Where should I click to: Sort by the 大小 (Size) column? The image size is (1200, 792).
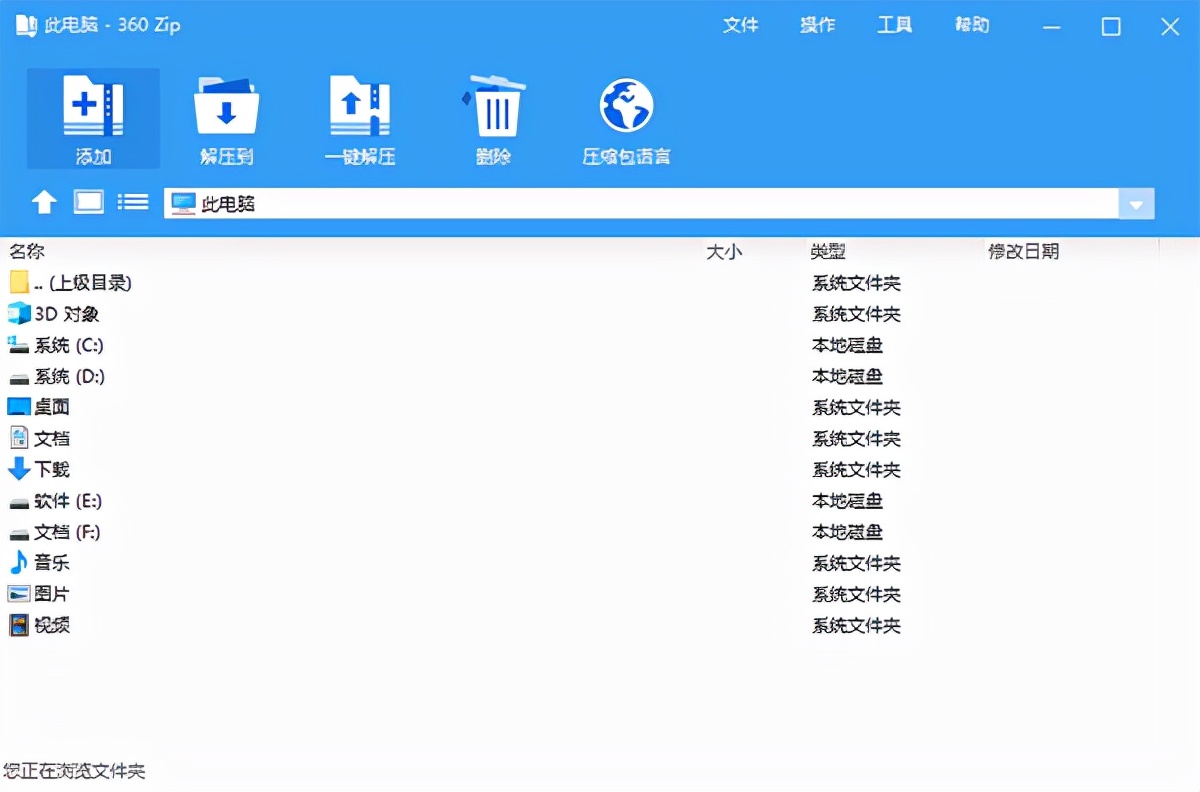pyautogui.click(x=725, y=251)
